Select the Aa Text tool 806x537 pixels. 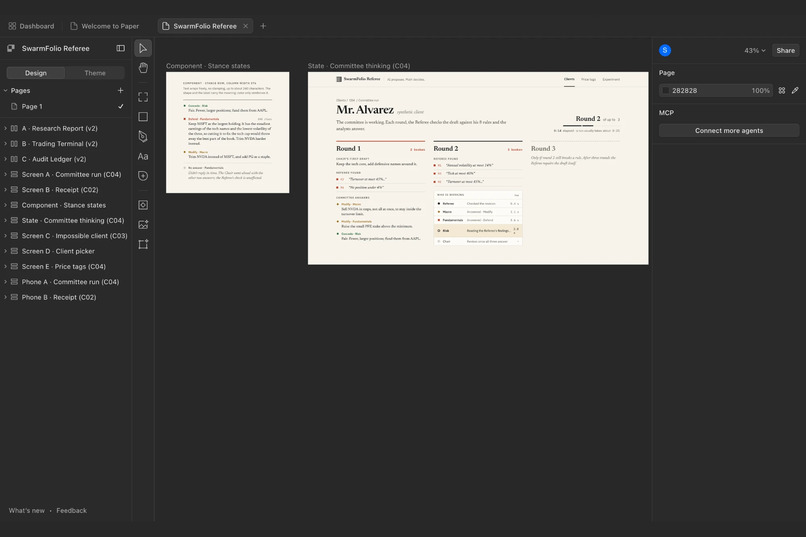coord(143,156)
